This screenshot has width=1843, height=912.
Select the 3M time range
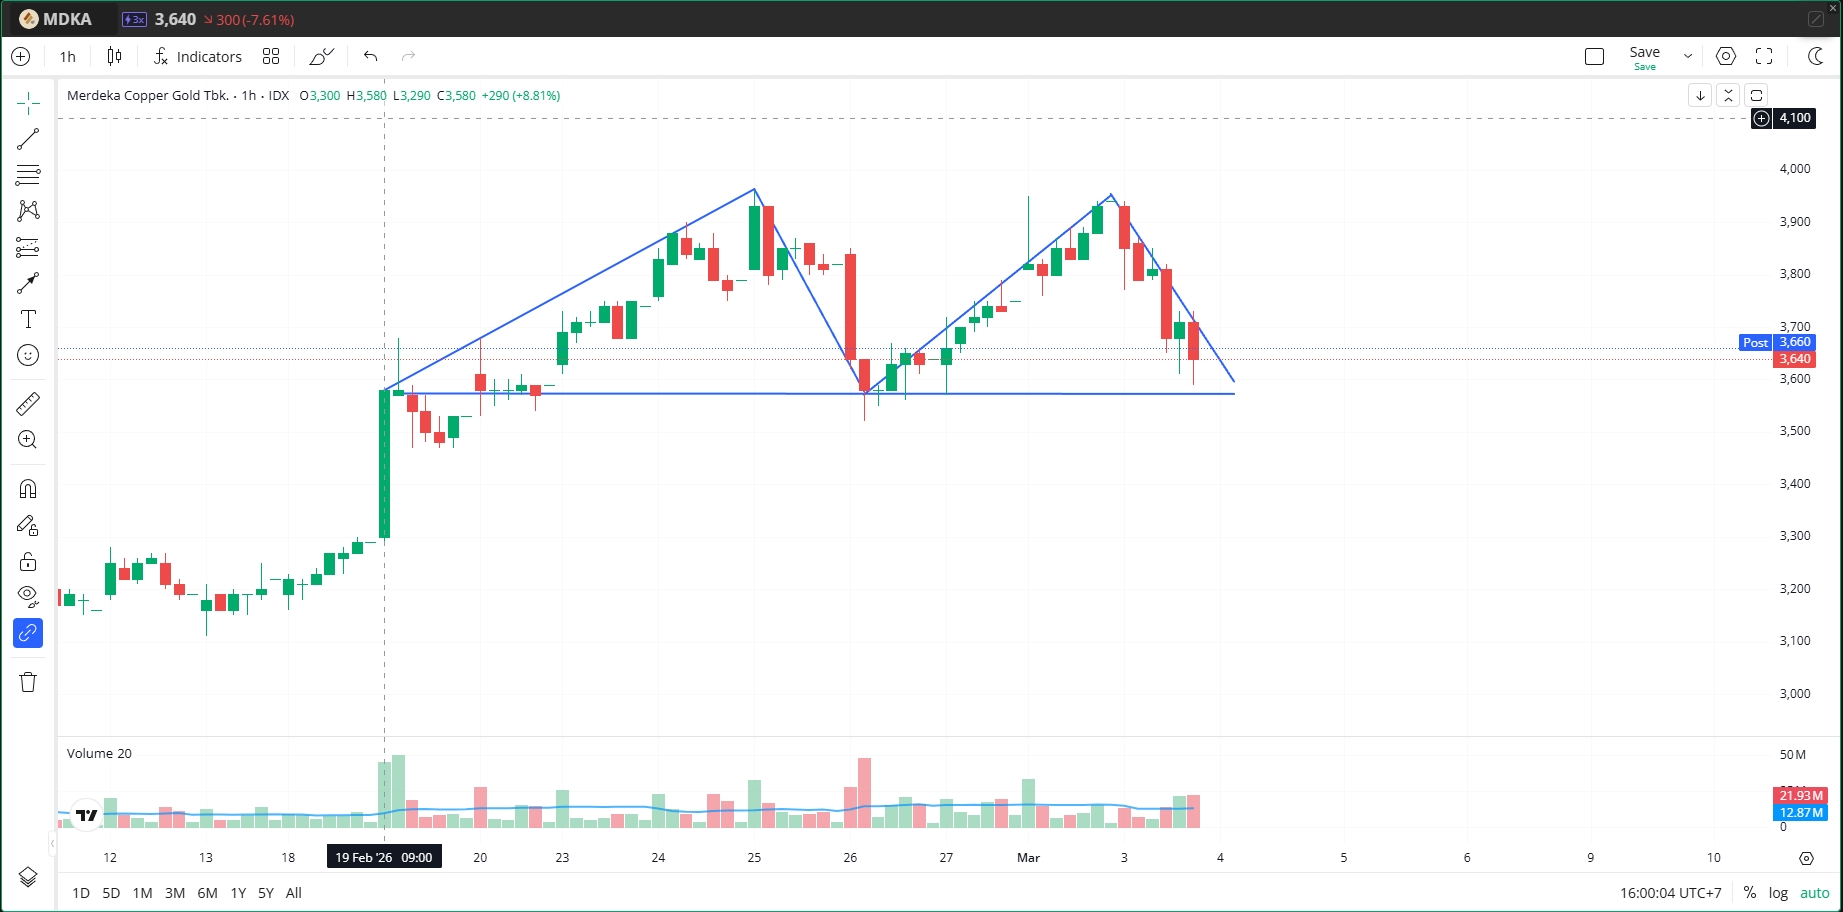tap(175, 893)
